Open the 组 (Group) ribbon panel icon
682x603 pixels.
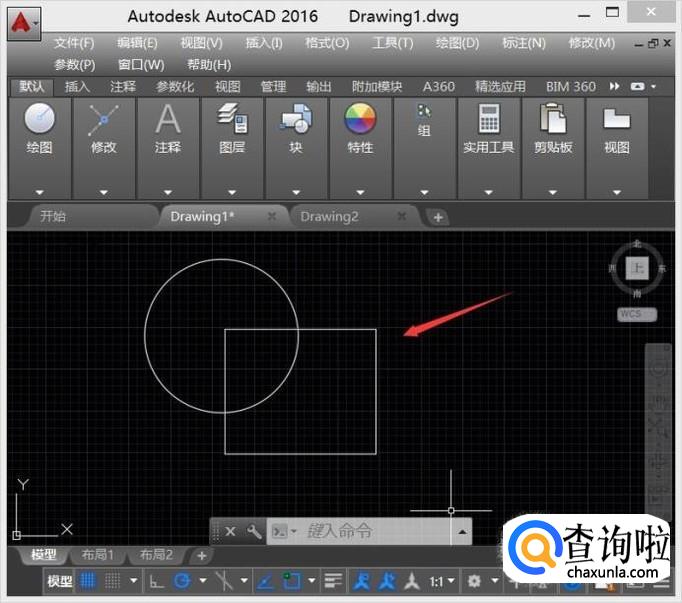pyautogui.click(x=424, y=111)
